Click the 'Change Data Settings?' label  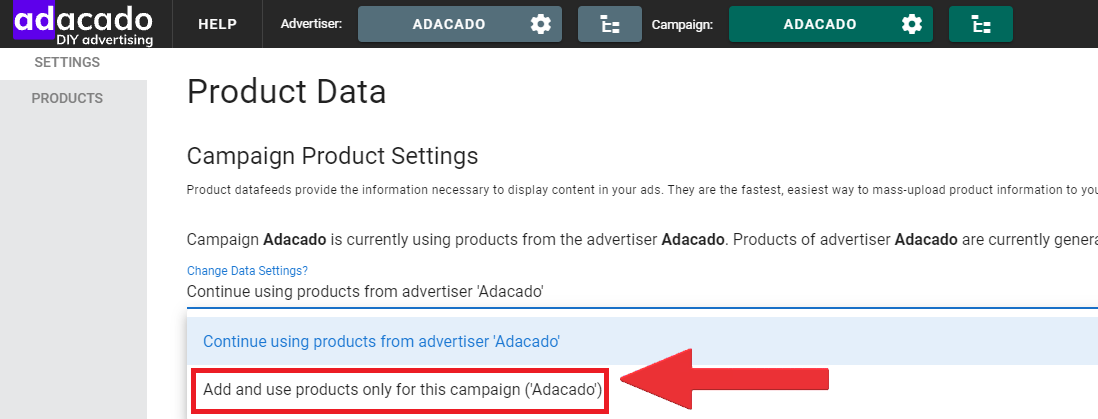tap(247, 270)
